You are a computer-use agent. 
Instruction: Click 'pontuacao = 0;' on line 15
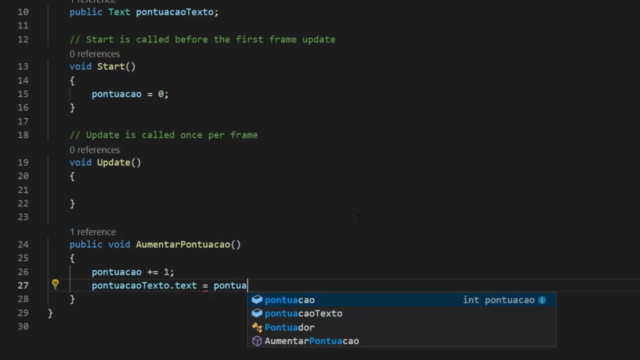130,94
